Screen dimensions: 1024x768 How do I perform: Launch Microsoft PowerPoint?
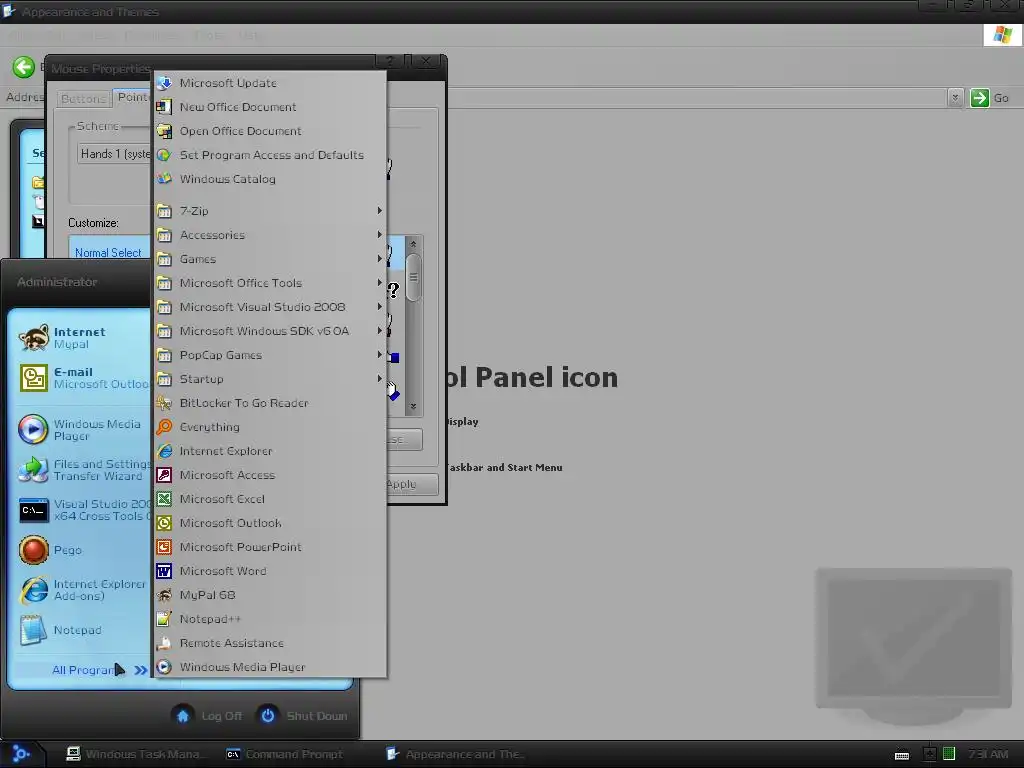point(270,547)
